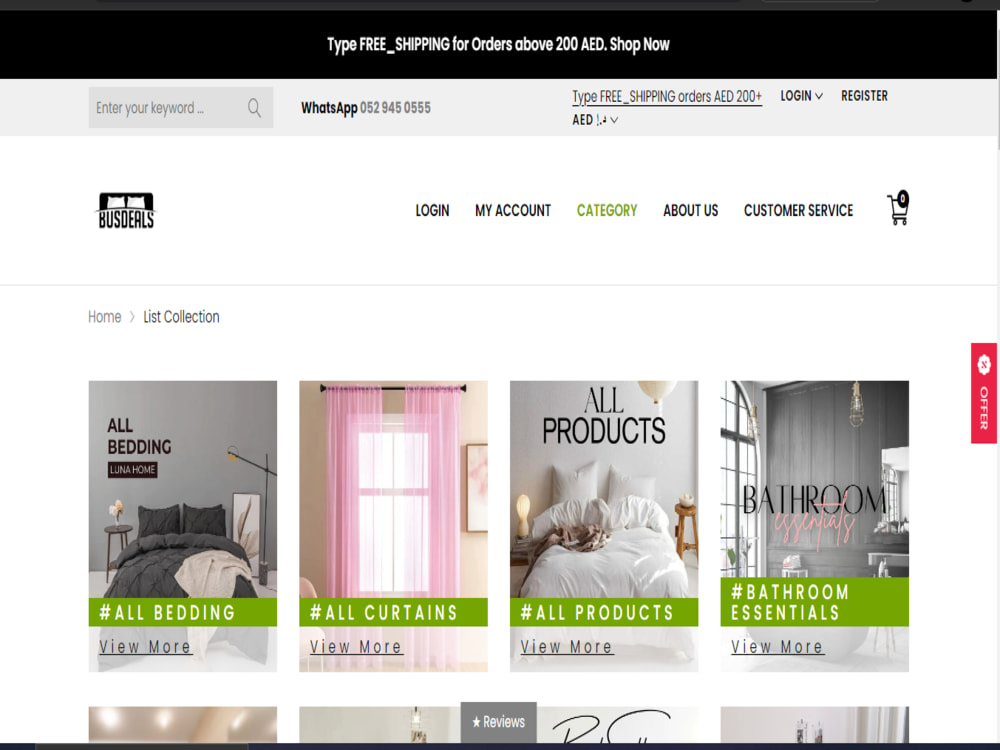The image size is (1000, 750).
Task: Click Type FREE_SHIPPING orders AED 200+ link
Action: [667, 97]
